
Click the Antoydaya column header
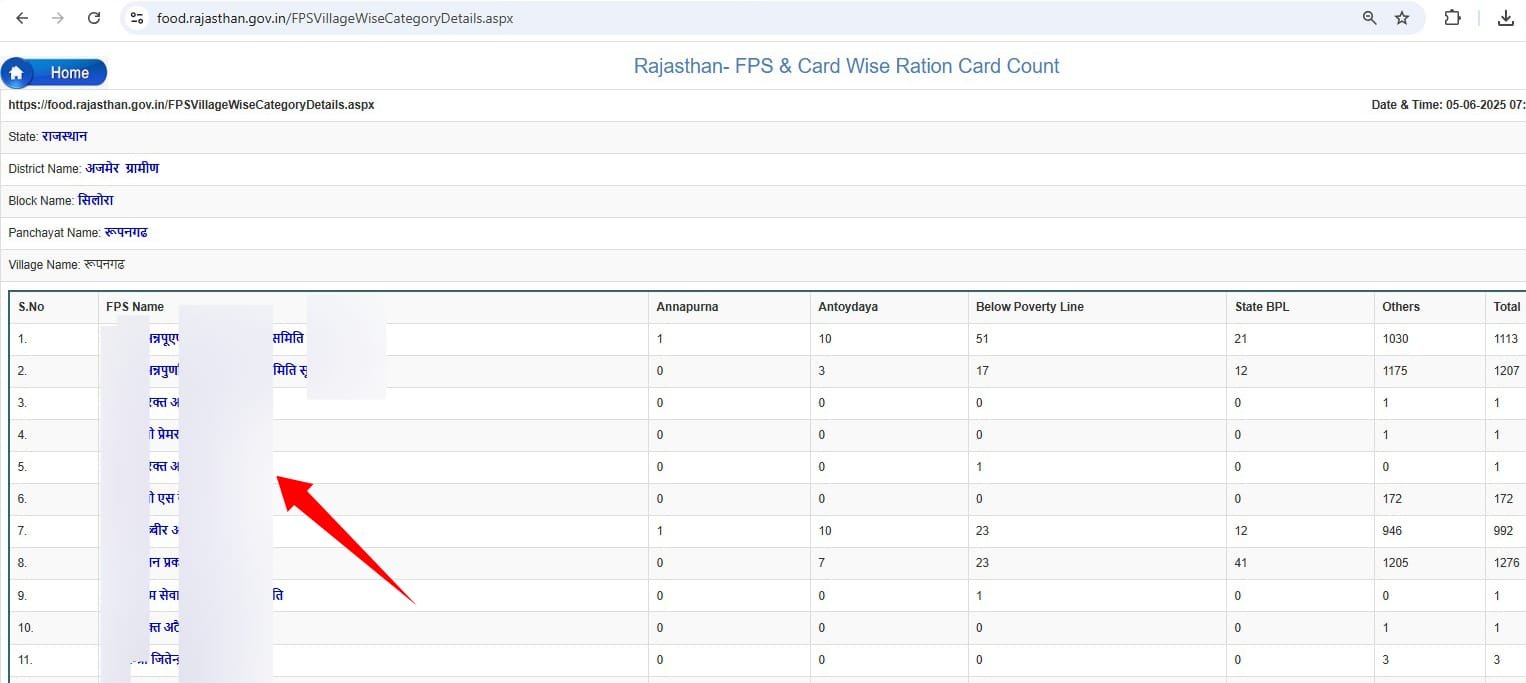tap(847, 307)
